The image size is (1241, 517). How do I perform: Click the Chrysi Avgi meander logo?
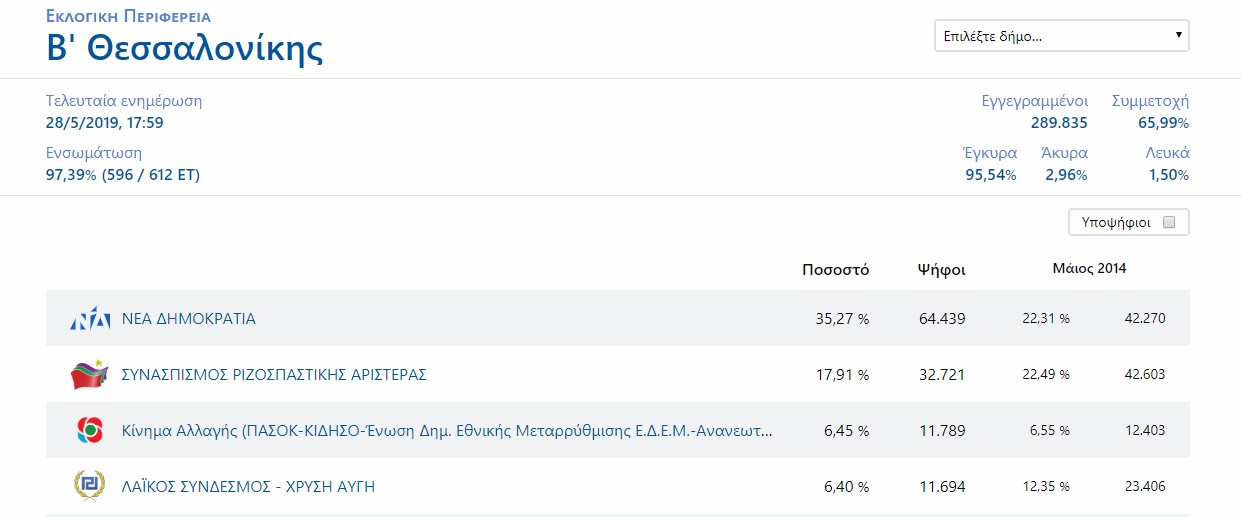tap(90, 487)
